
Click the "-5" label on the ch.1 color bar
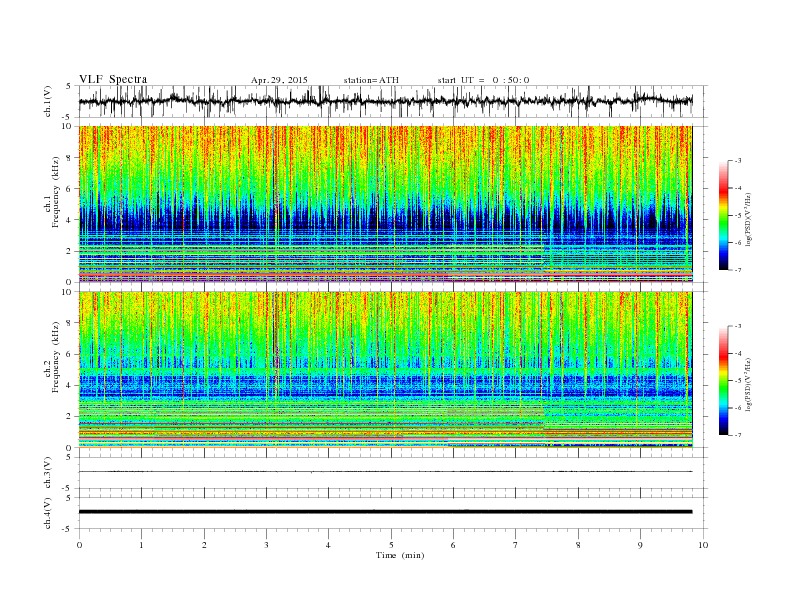point(738,216)
